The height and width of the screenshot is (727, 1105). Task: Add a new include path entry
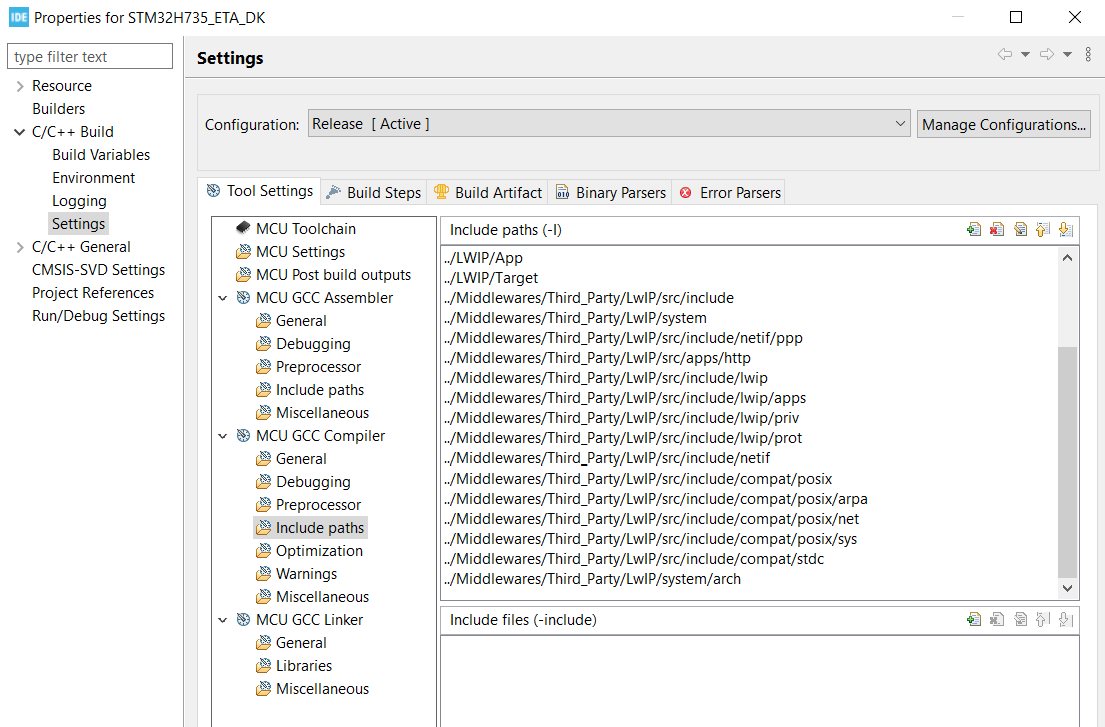pyautogui.click(x=974, y=228)
